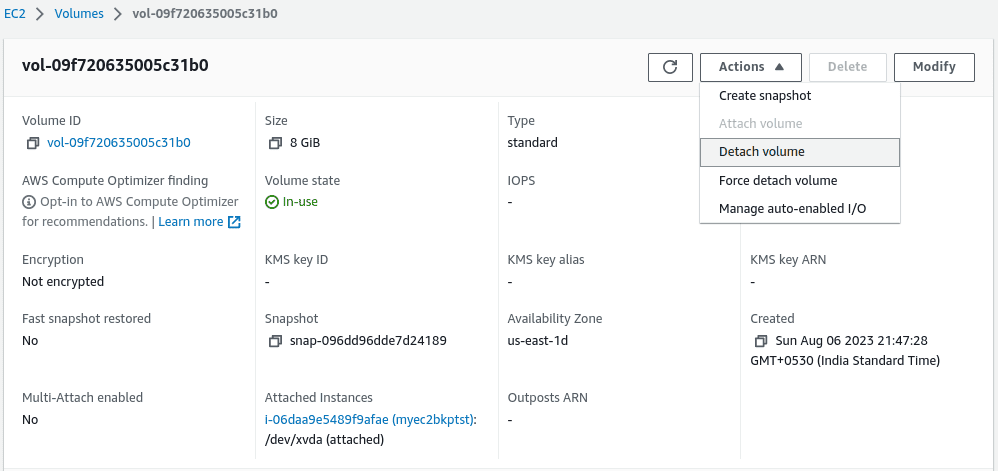Copy the 8 GiB size value

click(275, 143)
